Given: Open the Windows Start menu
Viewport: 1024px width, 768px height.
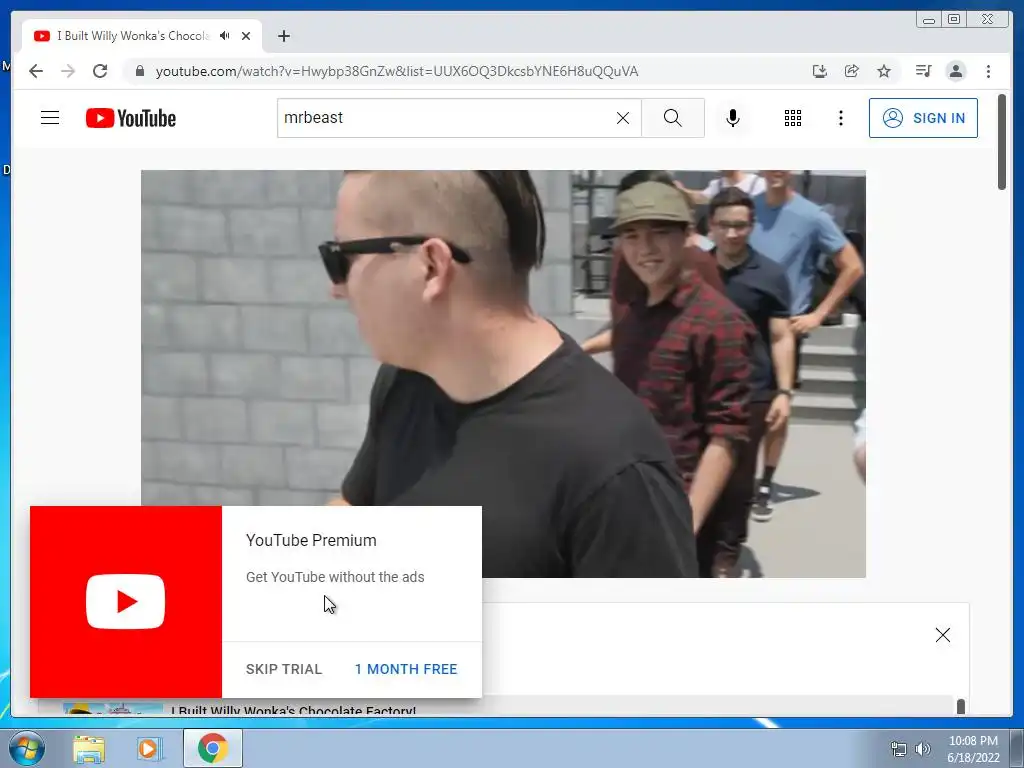Looking at the screenshot, I should 27,748.
